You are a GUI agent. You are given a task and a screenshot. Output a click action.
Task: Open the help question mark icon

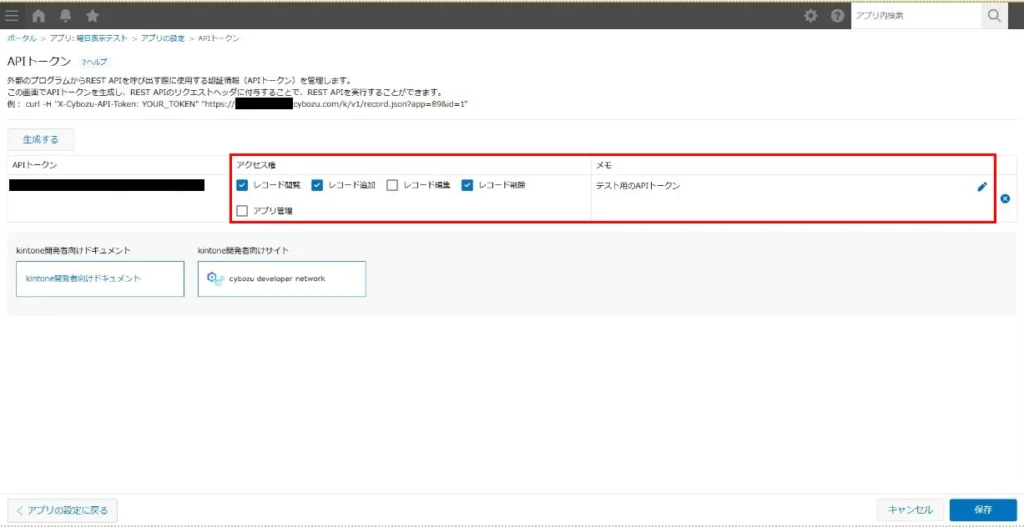837,16
